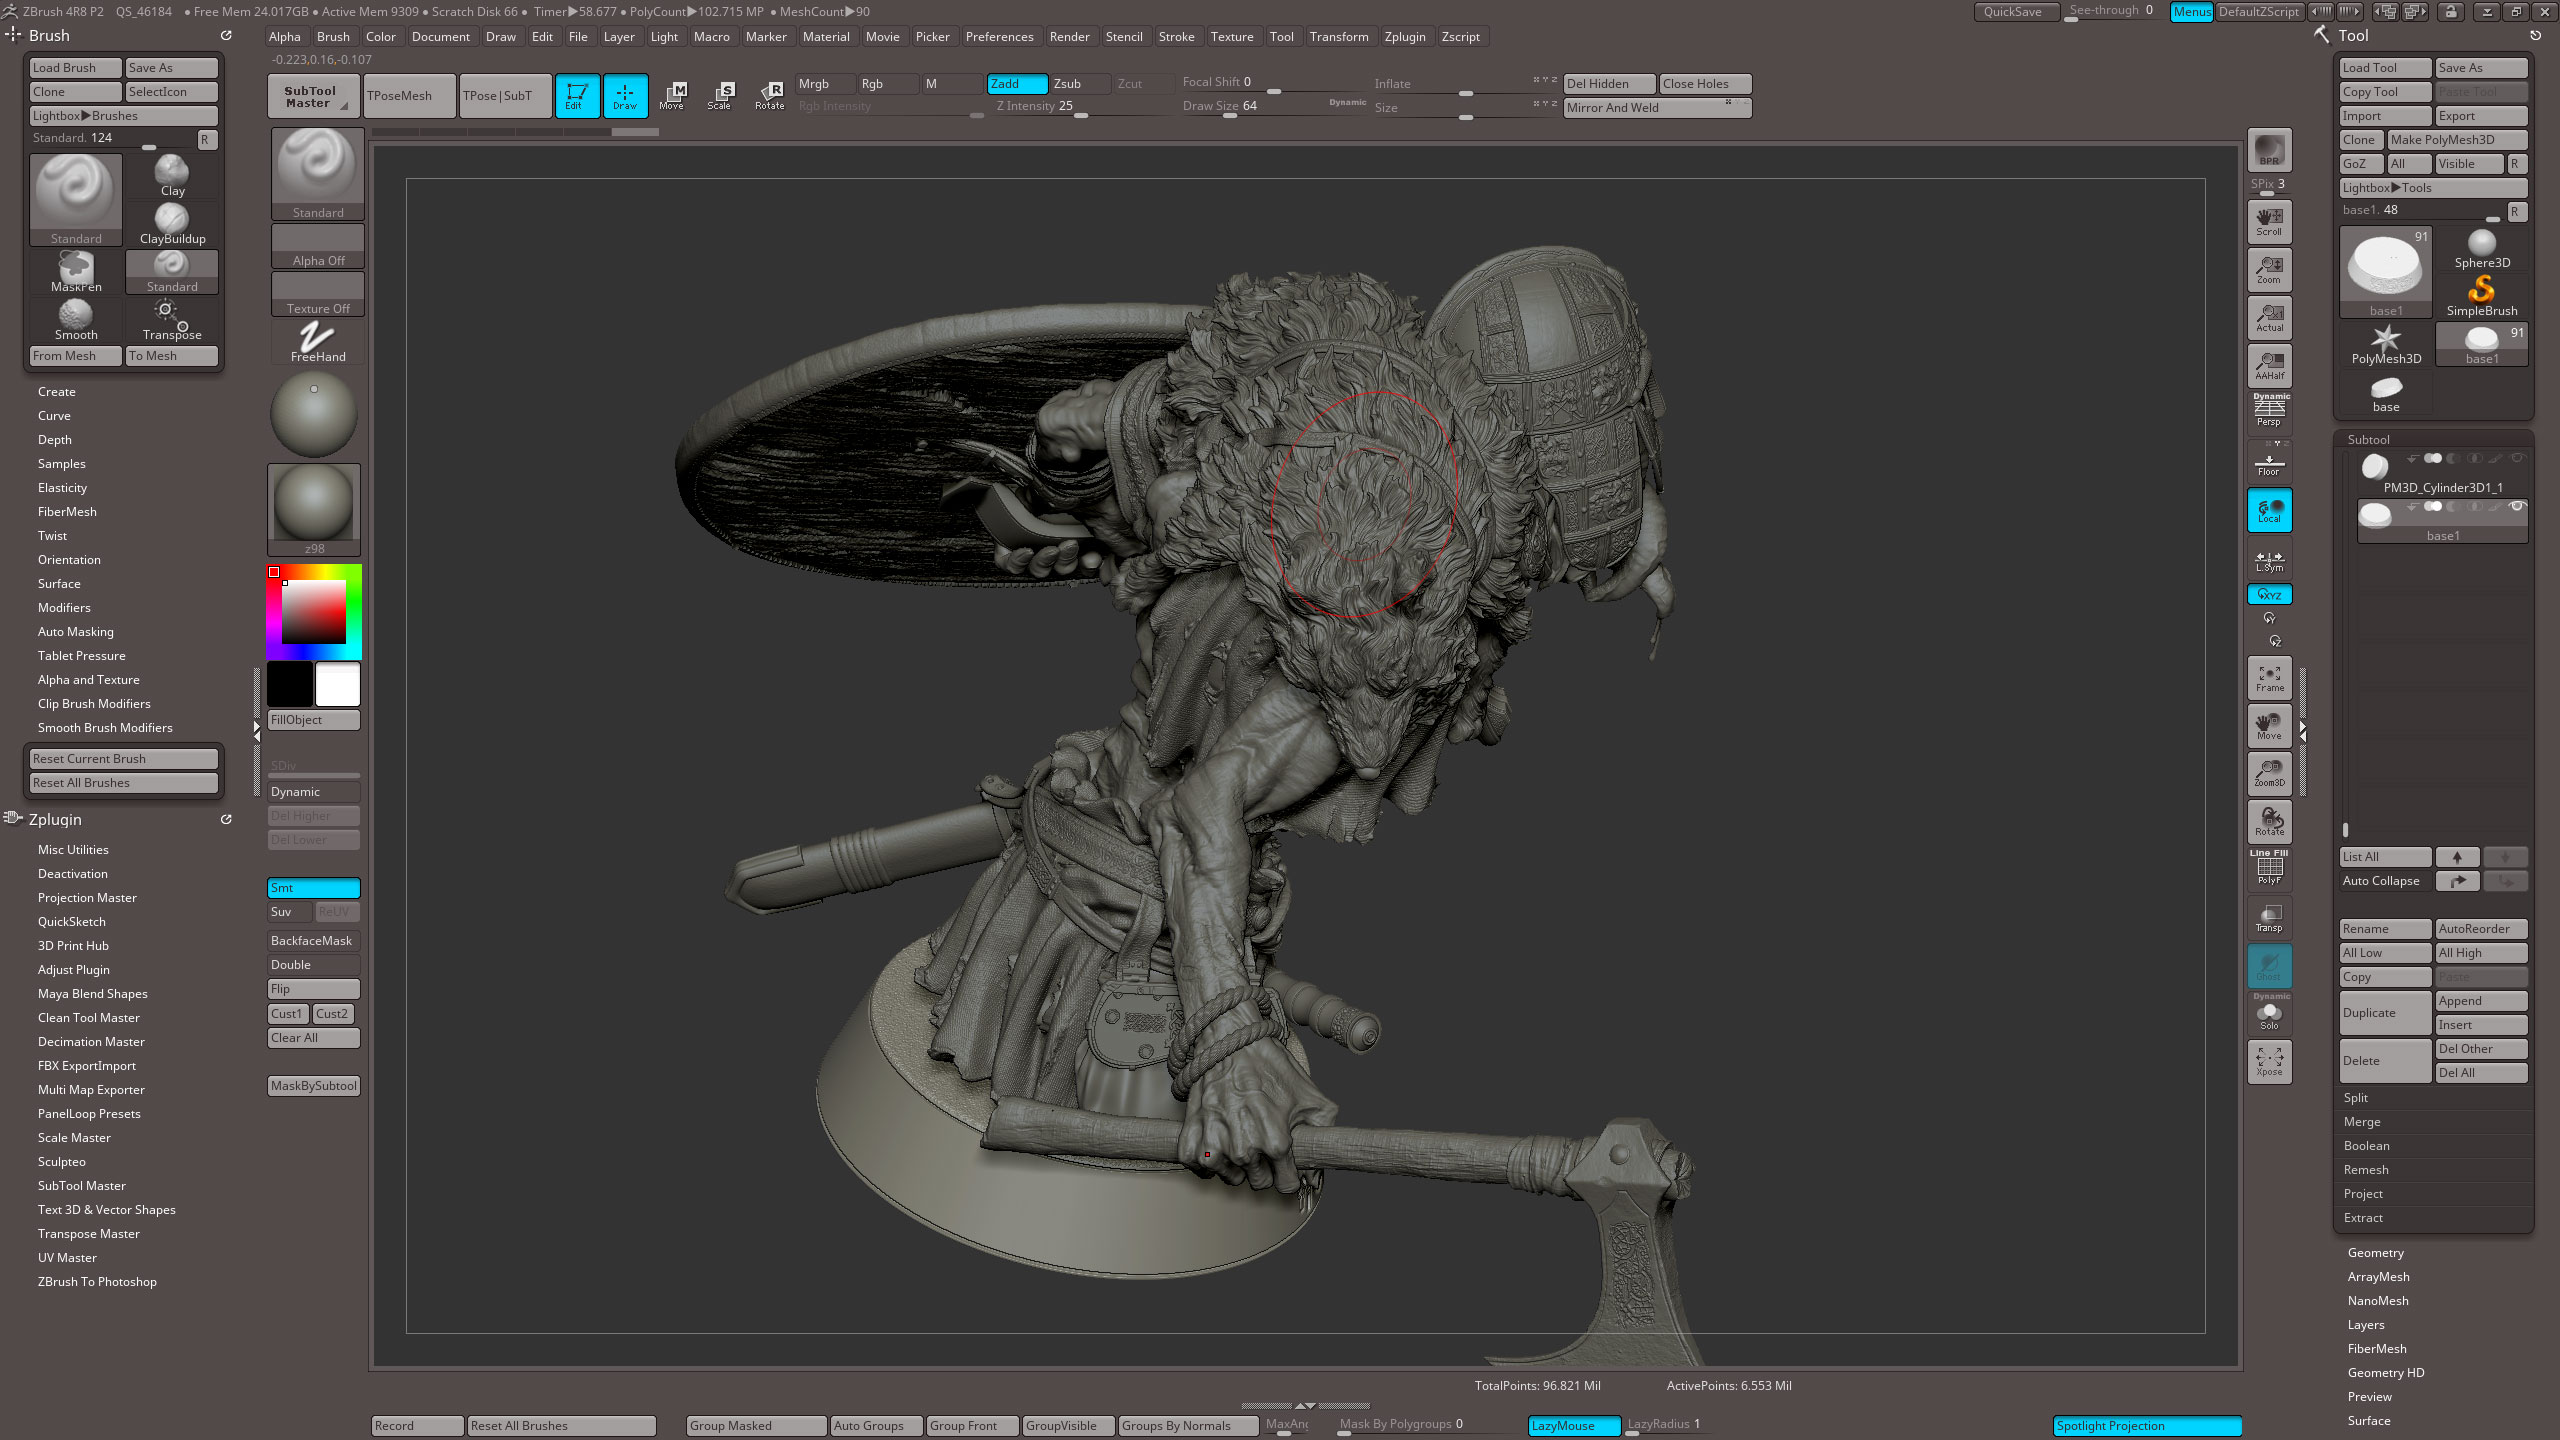
Task: Toggle visibility eye of base1 subtool
Action: coord(2517,507)
